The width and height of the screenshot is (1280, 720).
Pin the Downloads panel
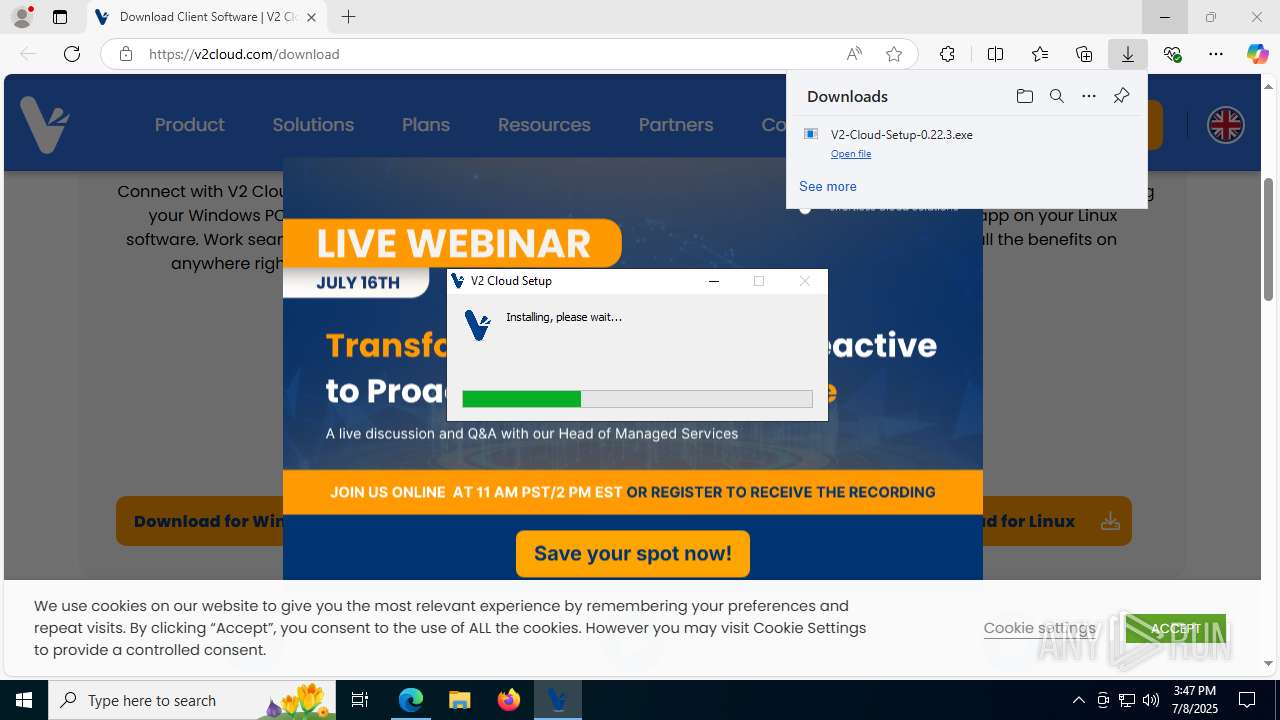pyautogui.click(x=1121, y=96)
